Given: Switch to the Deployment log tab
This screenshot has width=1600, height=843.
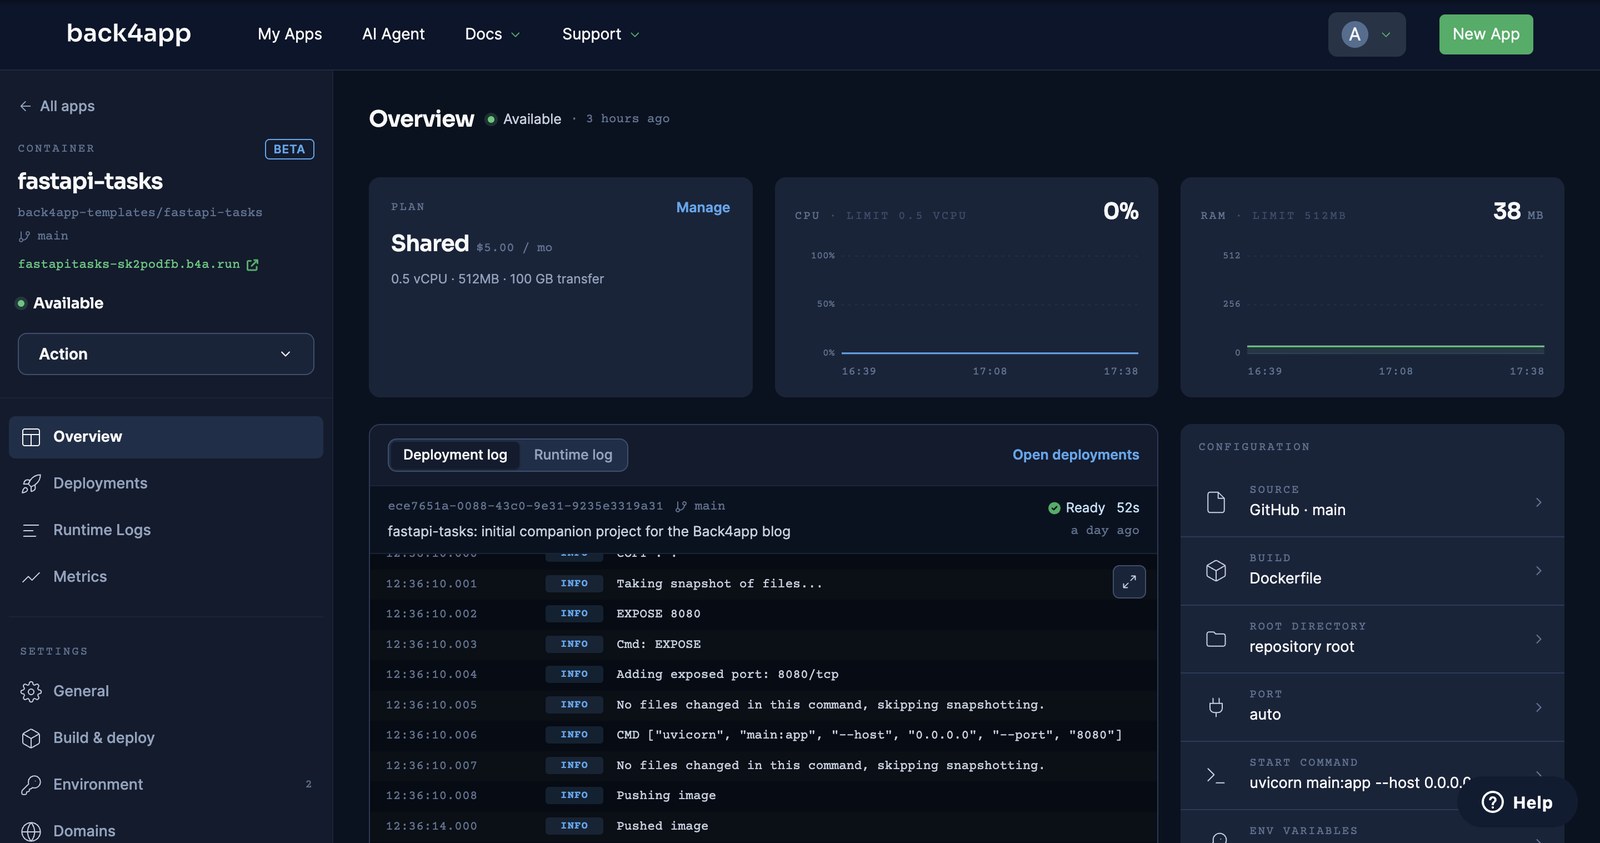Looking at the screenshot, I should tap(455, 455).
